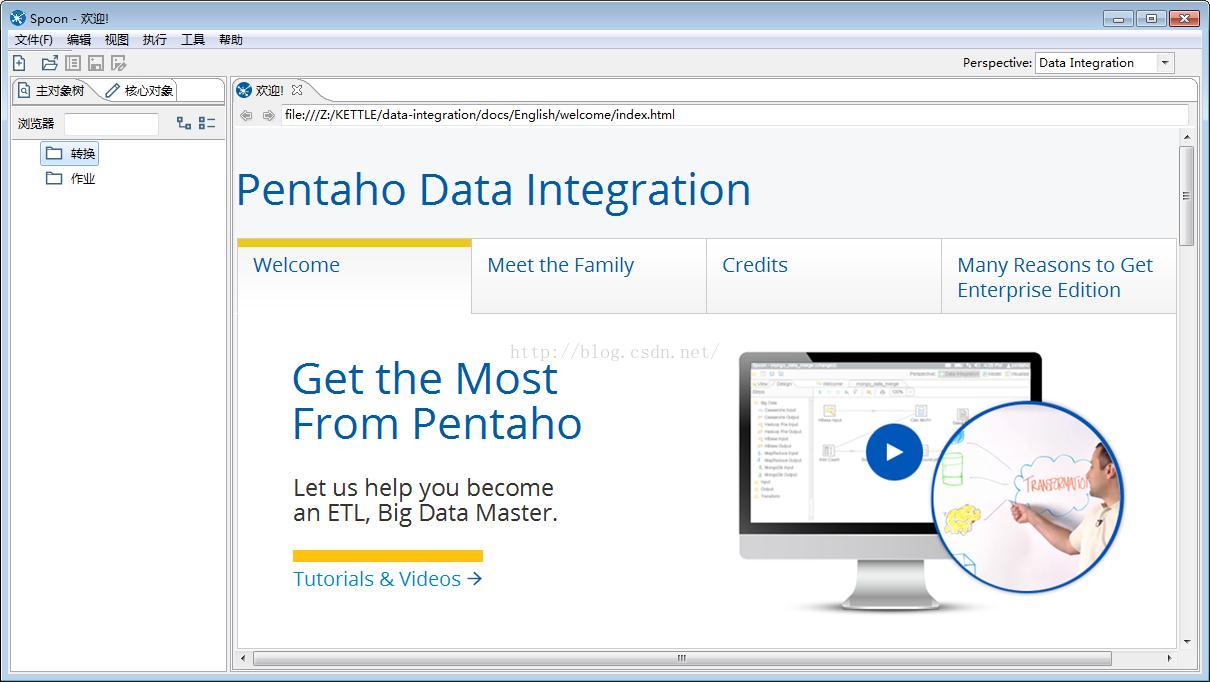Image resolution: width=1210 pixels, height=682 pixels.
Task: Follow the Tutorials & Videos link
Action: coord(387,579)
